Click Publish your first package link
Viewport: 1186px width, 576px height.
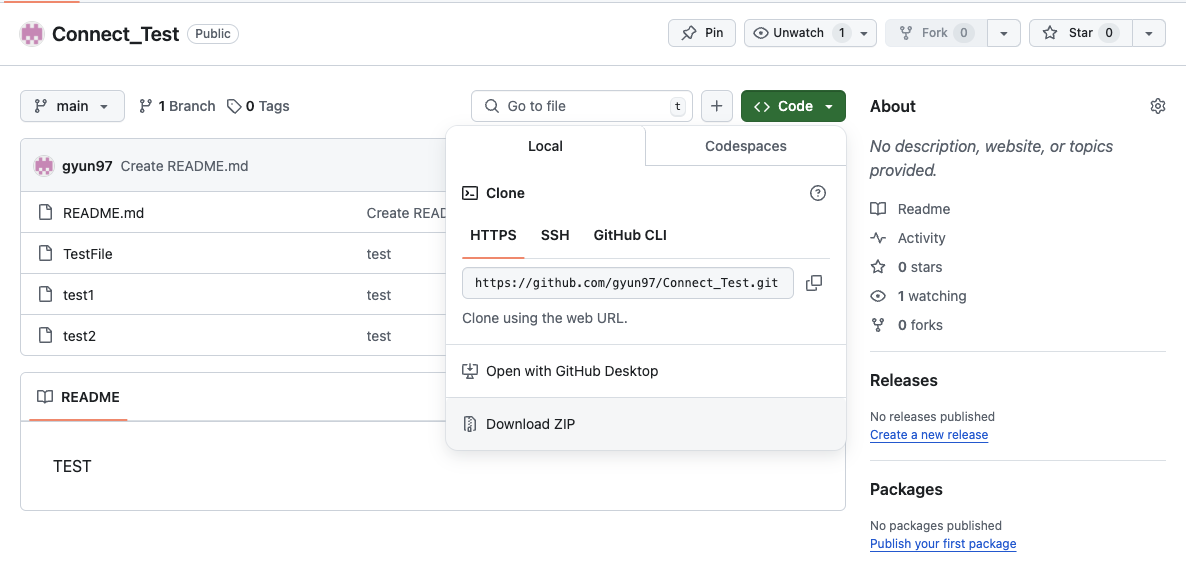click(x=943, y=543)
